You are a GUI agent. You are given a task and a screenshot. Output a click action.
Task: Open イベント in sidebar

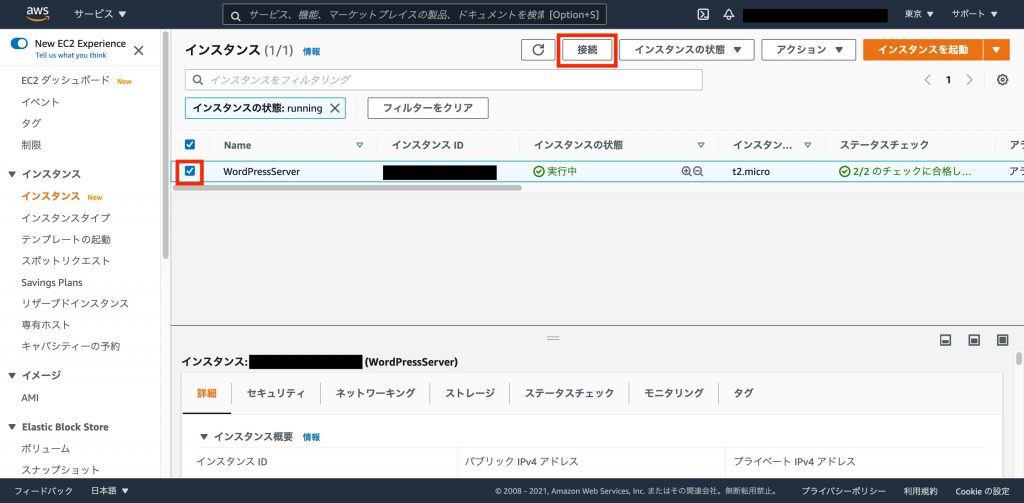(40, 102)
